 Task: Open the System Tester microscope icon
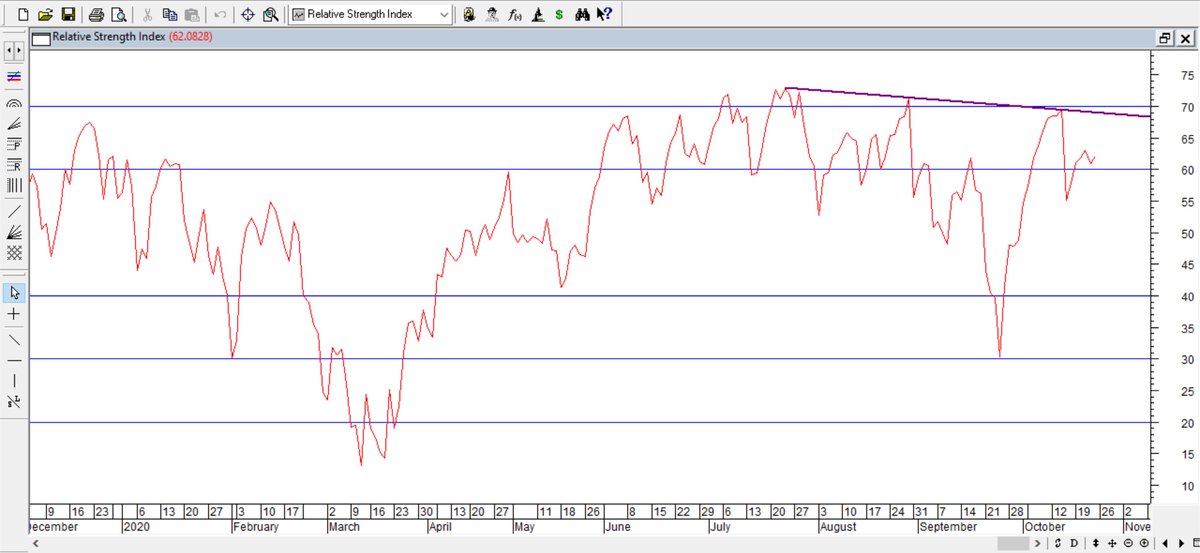(537, 15)
